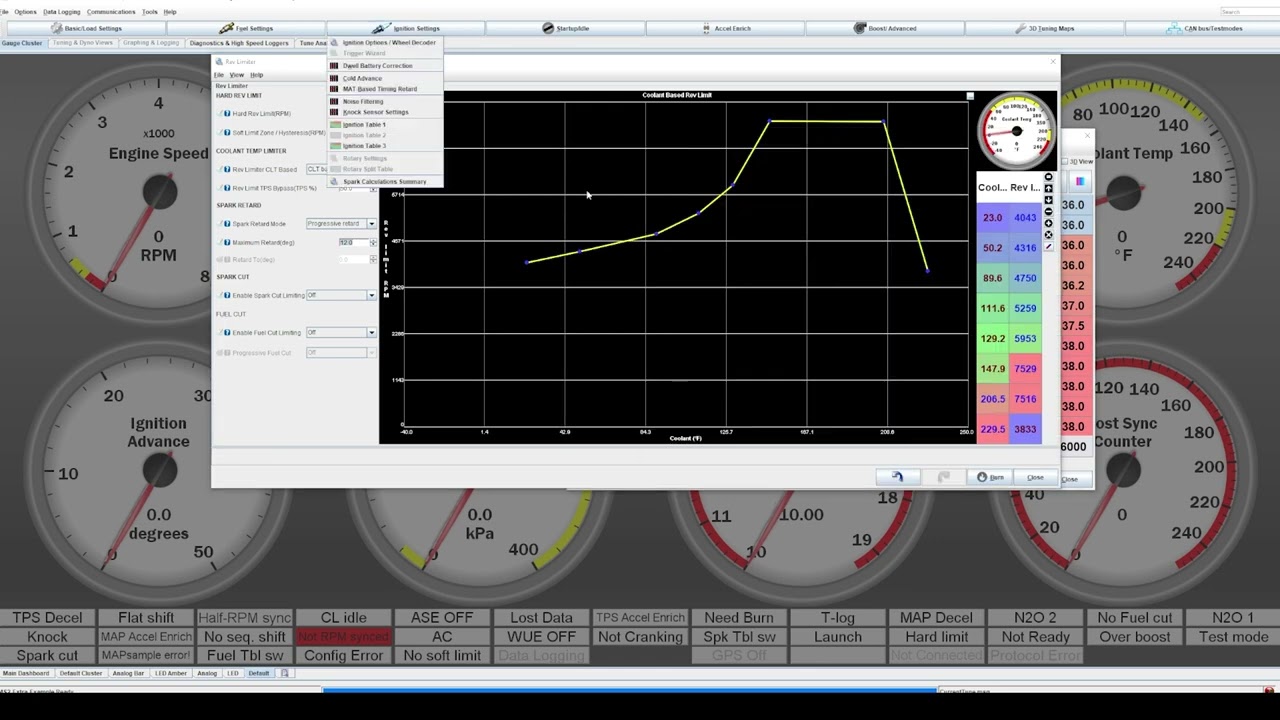Viewport: 1280px width, 720px height.
Task: Click the pencil icon below table tool icons
Action: point(1048,246)
